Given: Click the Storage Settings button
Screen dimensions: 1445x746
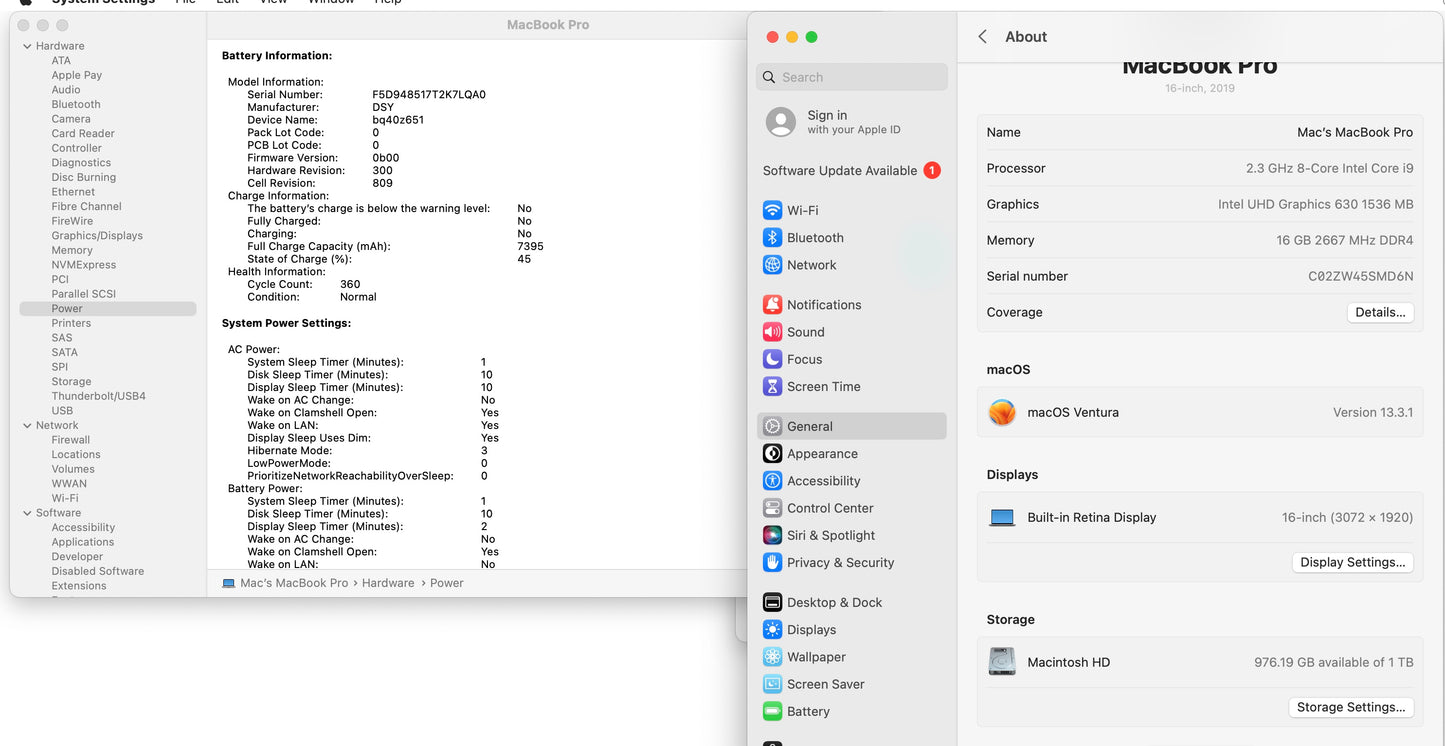Looking at the screenshot, I should (x=1350, y=708).
